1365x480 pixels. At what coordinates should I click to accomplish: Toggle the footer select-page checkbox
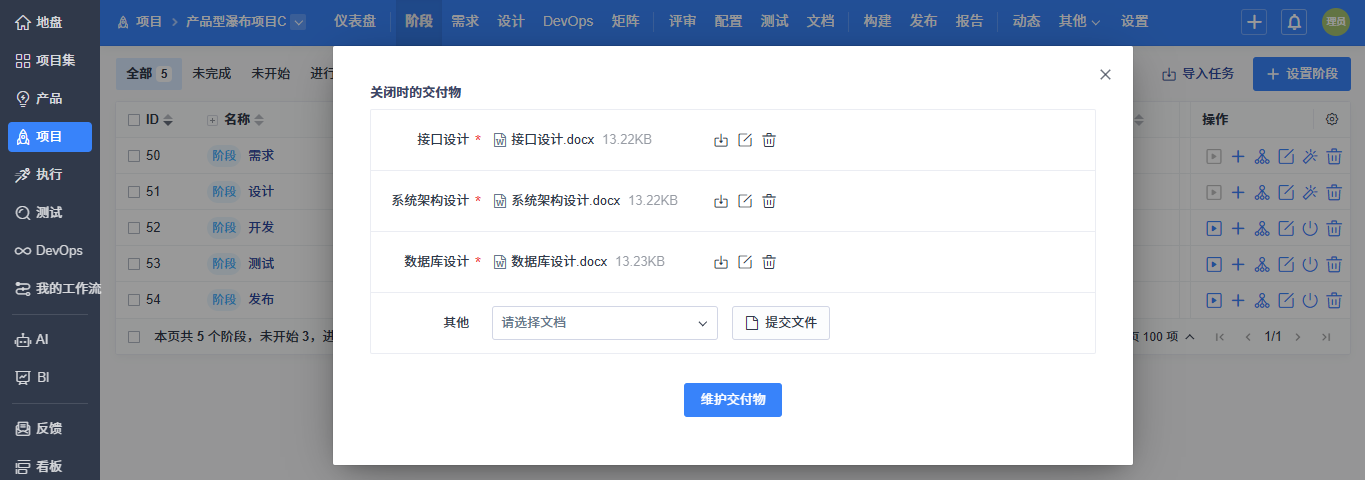tap(134, 337)
